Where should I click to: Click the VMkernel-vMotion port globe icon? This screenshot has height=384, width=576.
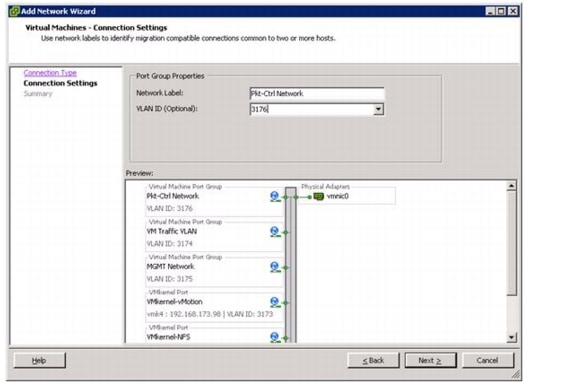pos(275,302)
